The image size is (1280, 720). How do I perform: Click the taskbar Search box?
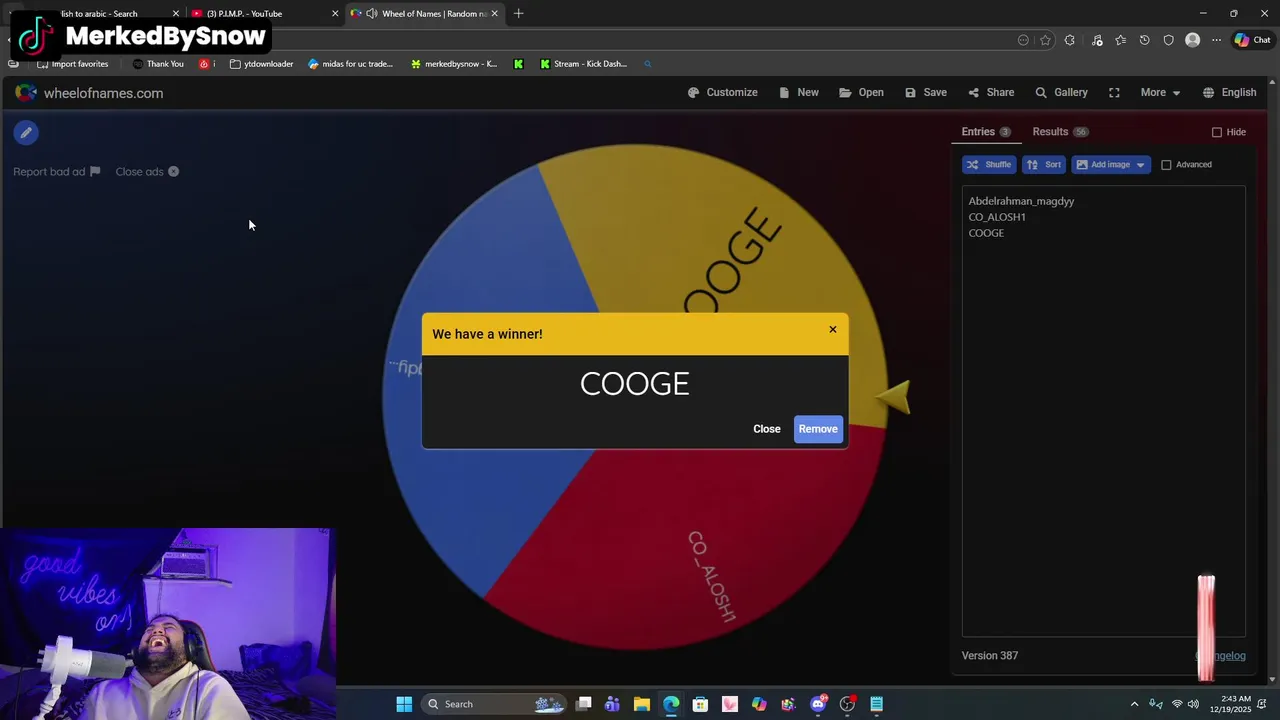click(x=495, y=704)
